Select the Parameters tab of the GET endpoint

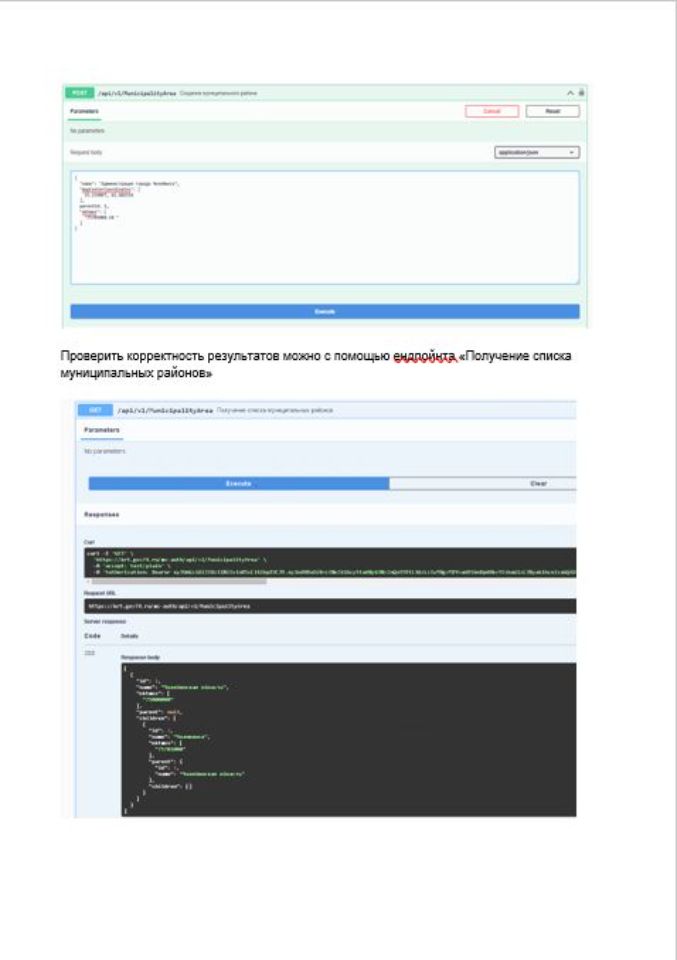point(102,430)
